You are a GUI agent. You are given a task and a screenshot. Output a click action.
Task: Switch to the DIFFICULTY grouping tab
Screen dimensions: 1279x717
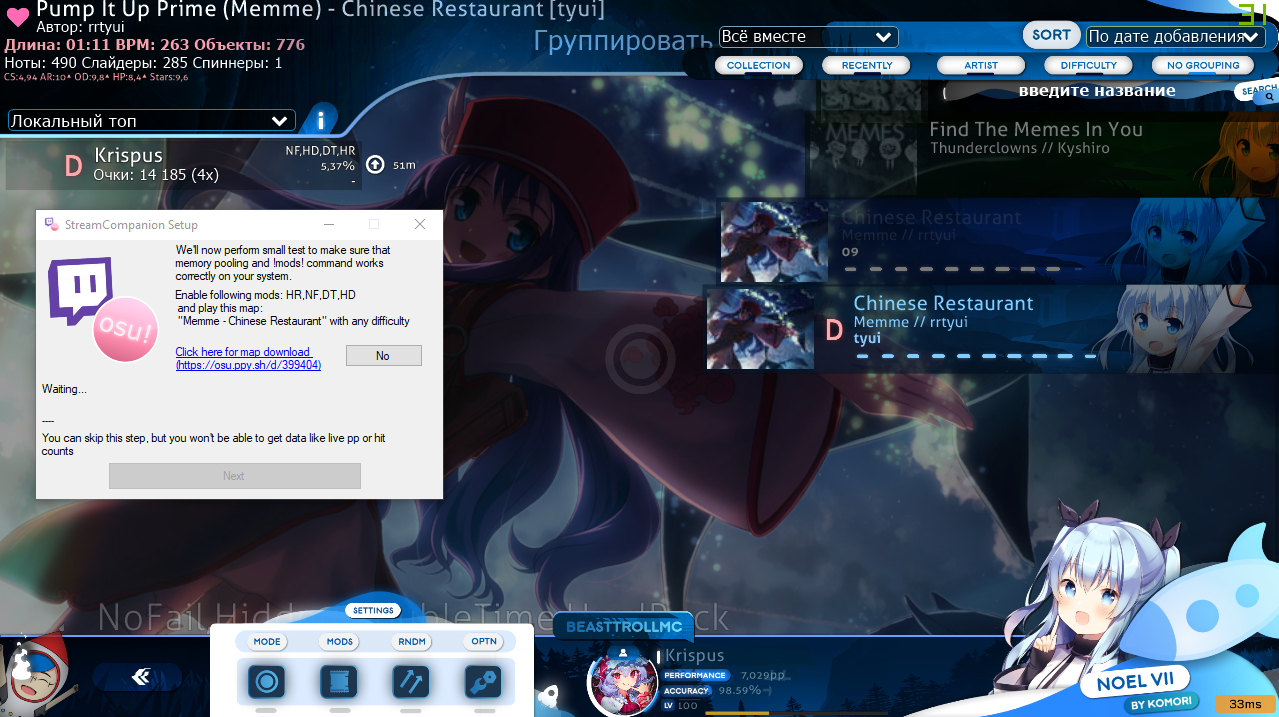(x=1088, y=66)
